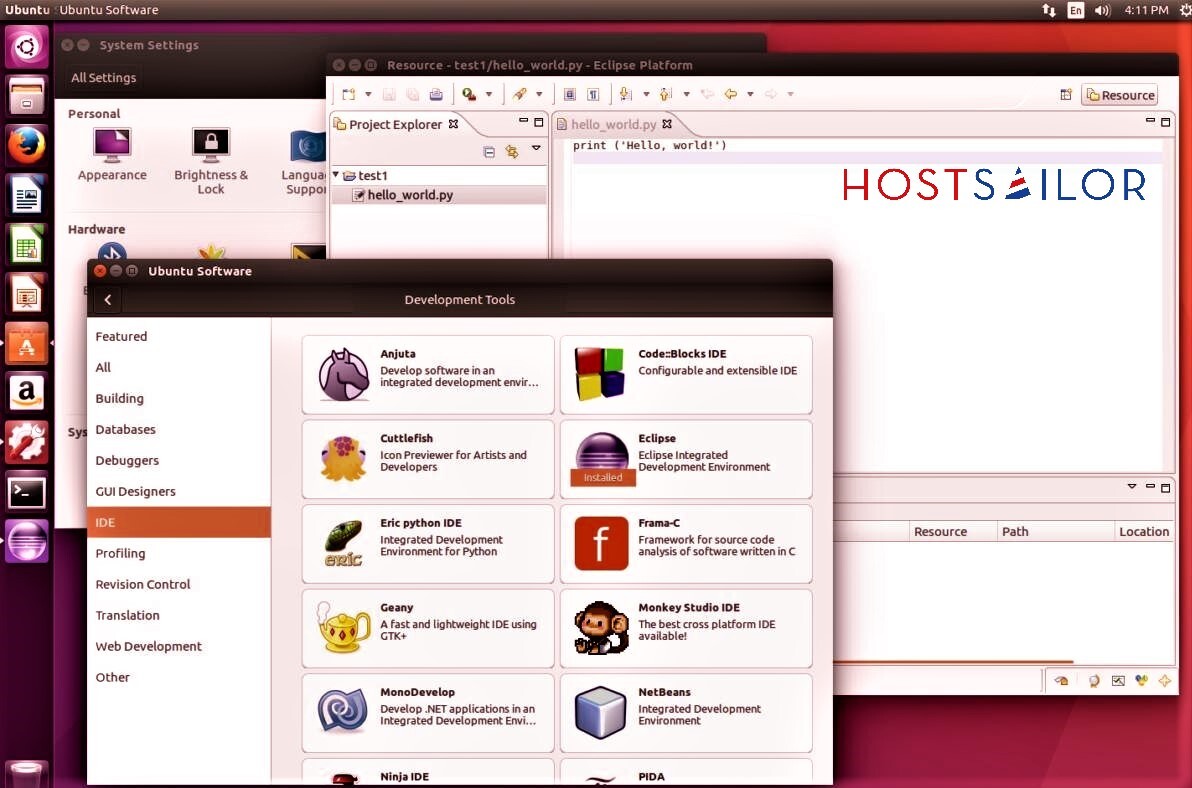Click the Frama-C red icon

tap(601, 543)
